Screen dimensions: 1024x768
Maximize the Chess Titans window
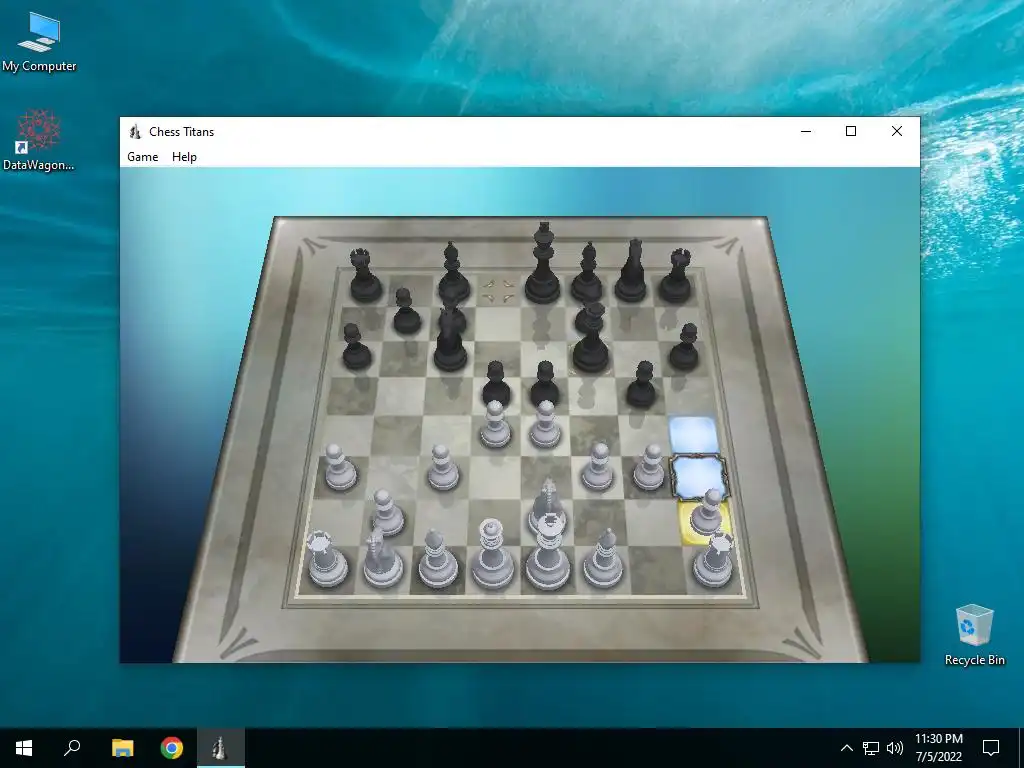851,131
